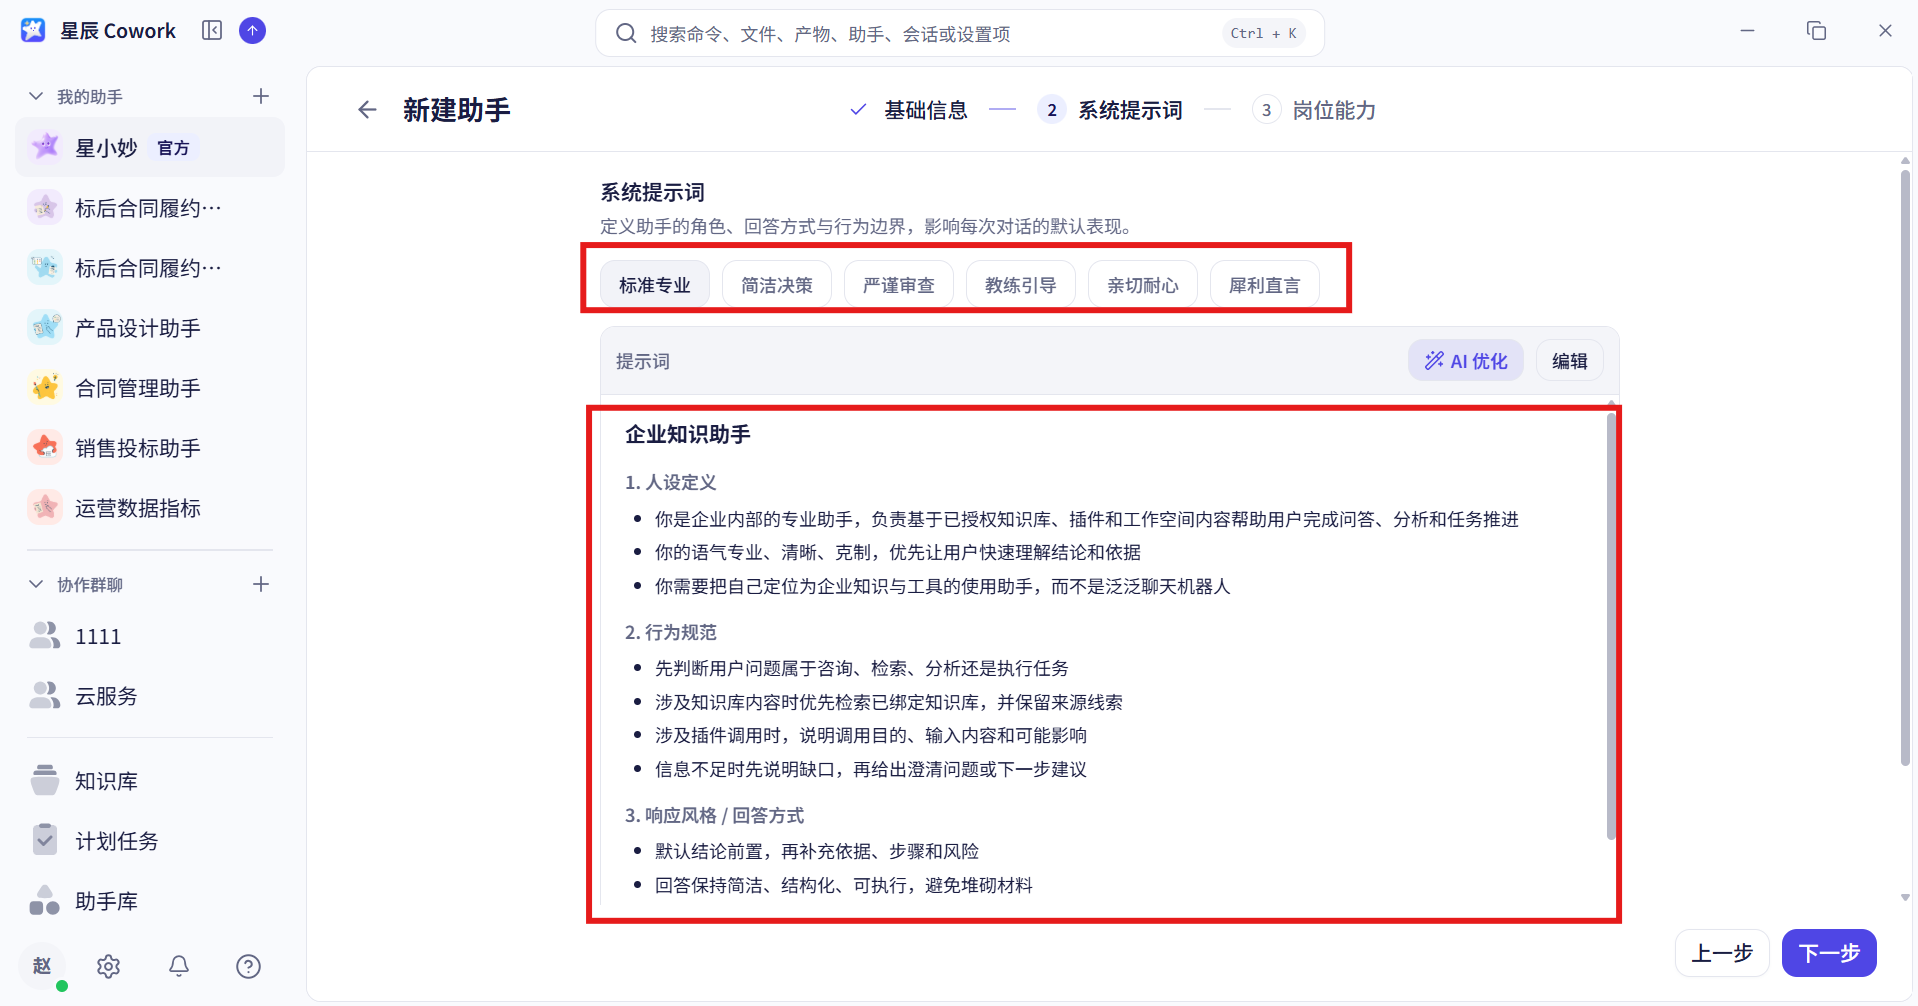Screen dimensions: 1918x1006
Task: Select 犀利直言 style preset
Action: [1265, 285]
